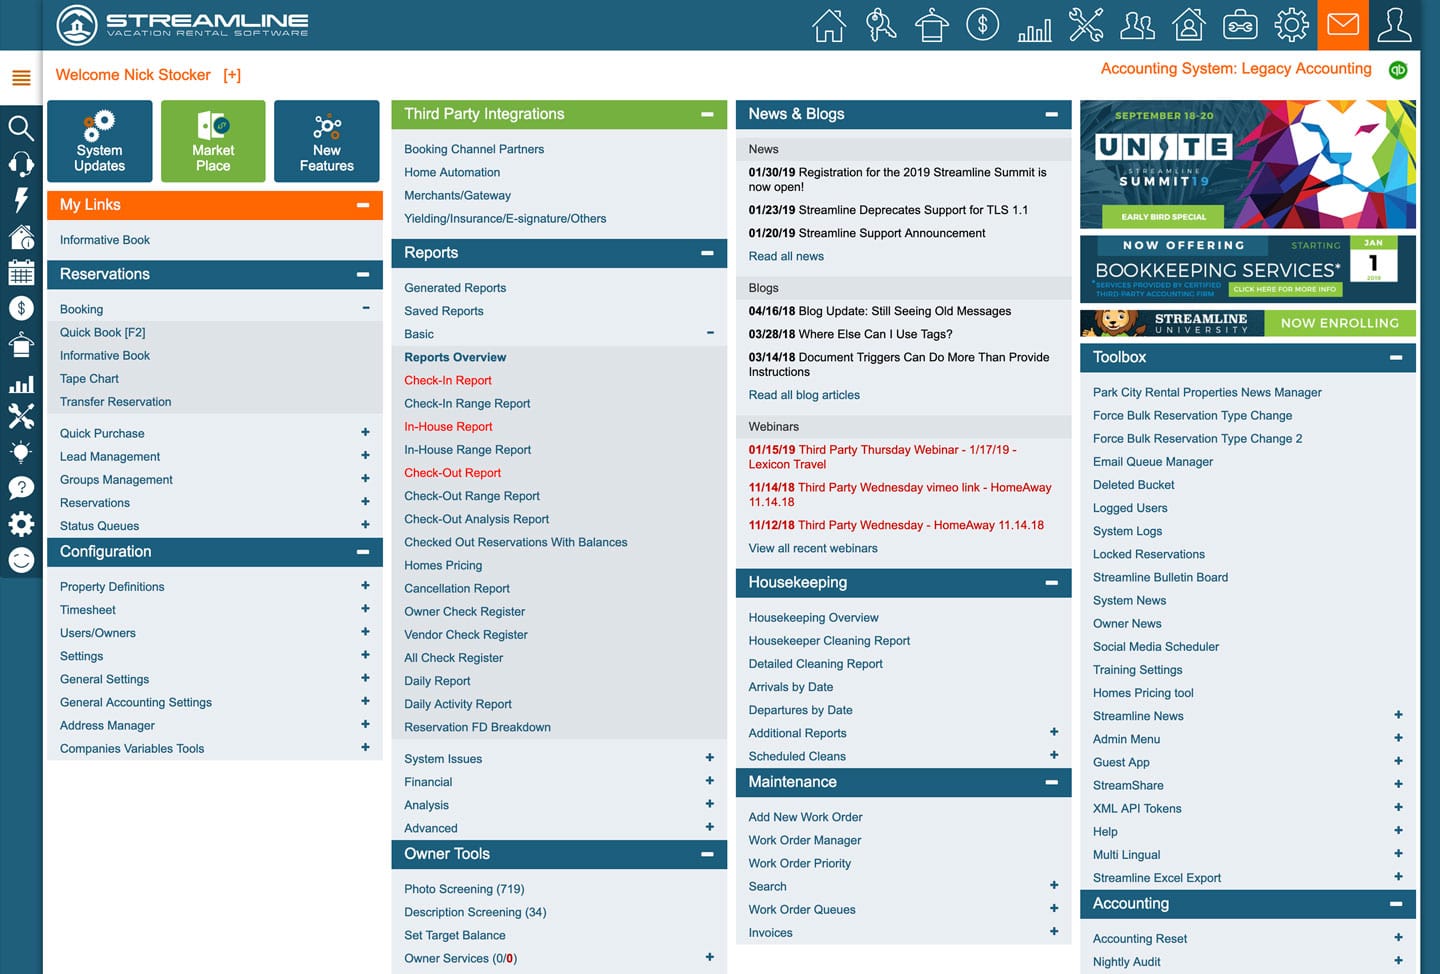Select the headset support icon in left sidebar

tap(21, 163)
